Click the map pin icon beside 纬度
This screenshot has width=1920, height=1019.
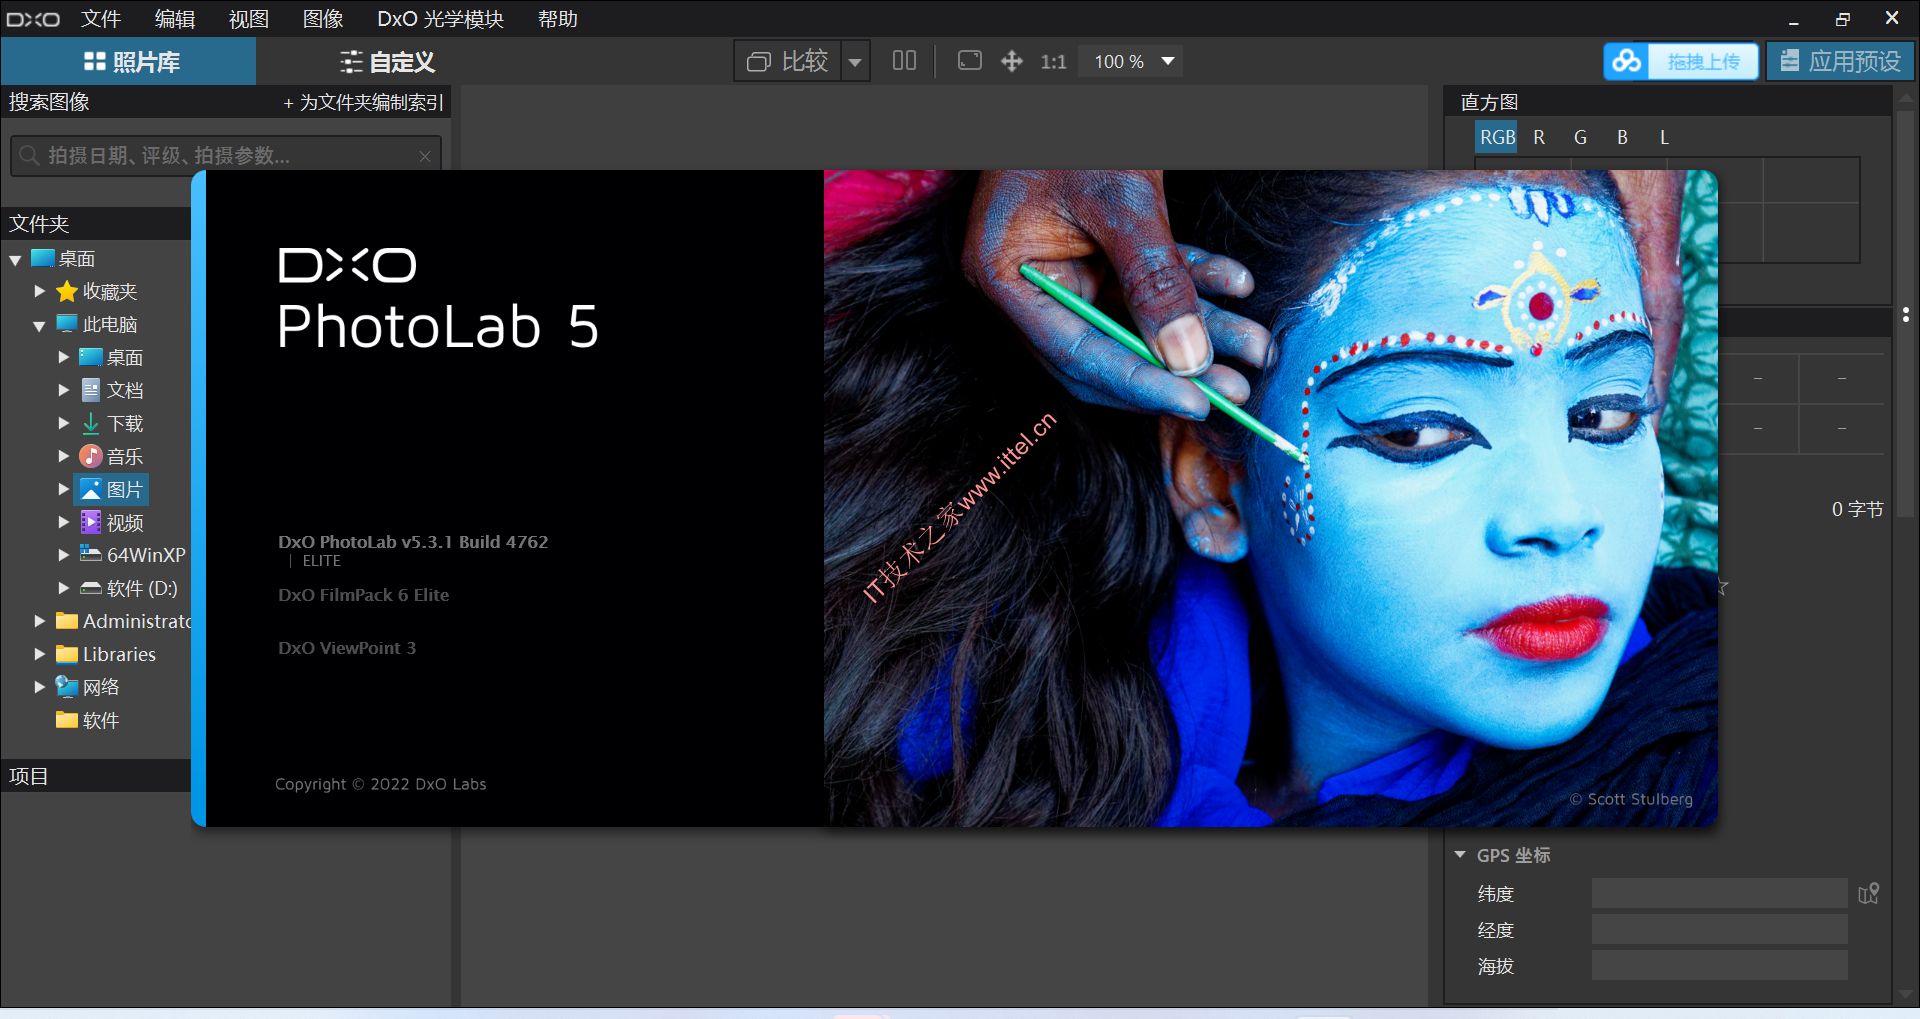[1869, 893]
